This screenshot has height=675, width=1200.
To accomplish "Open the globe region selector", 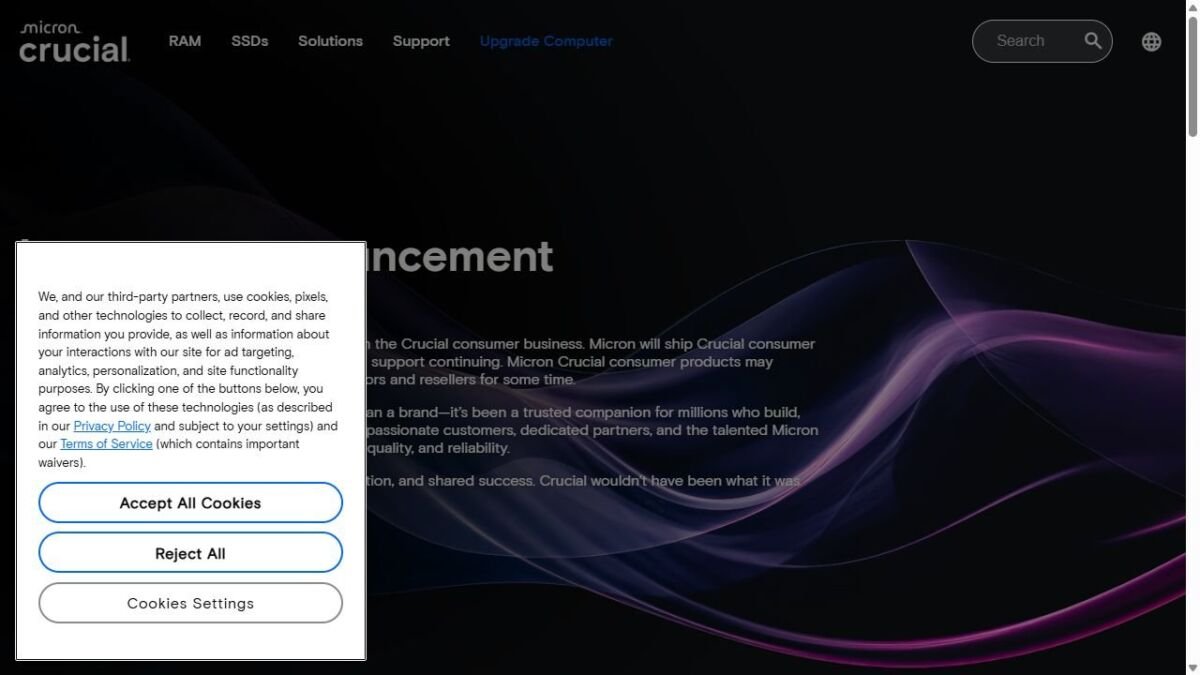I will (1152, 42).
